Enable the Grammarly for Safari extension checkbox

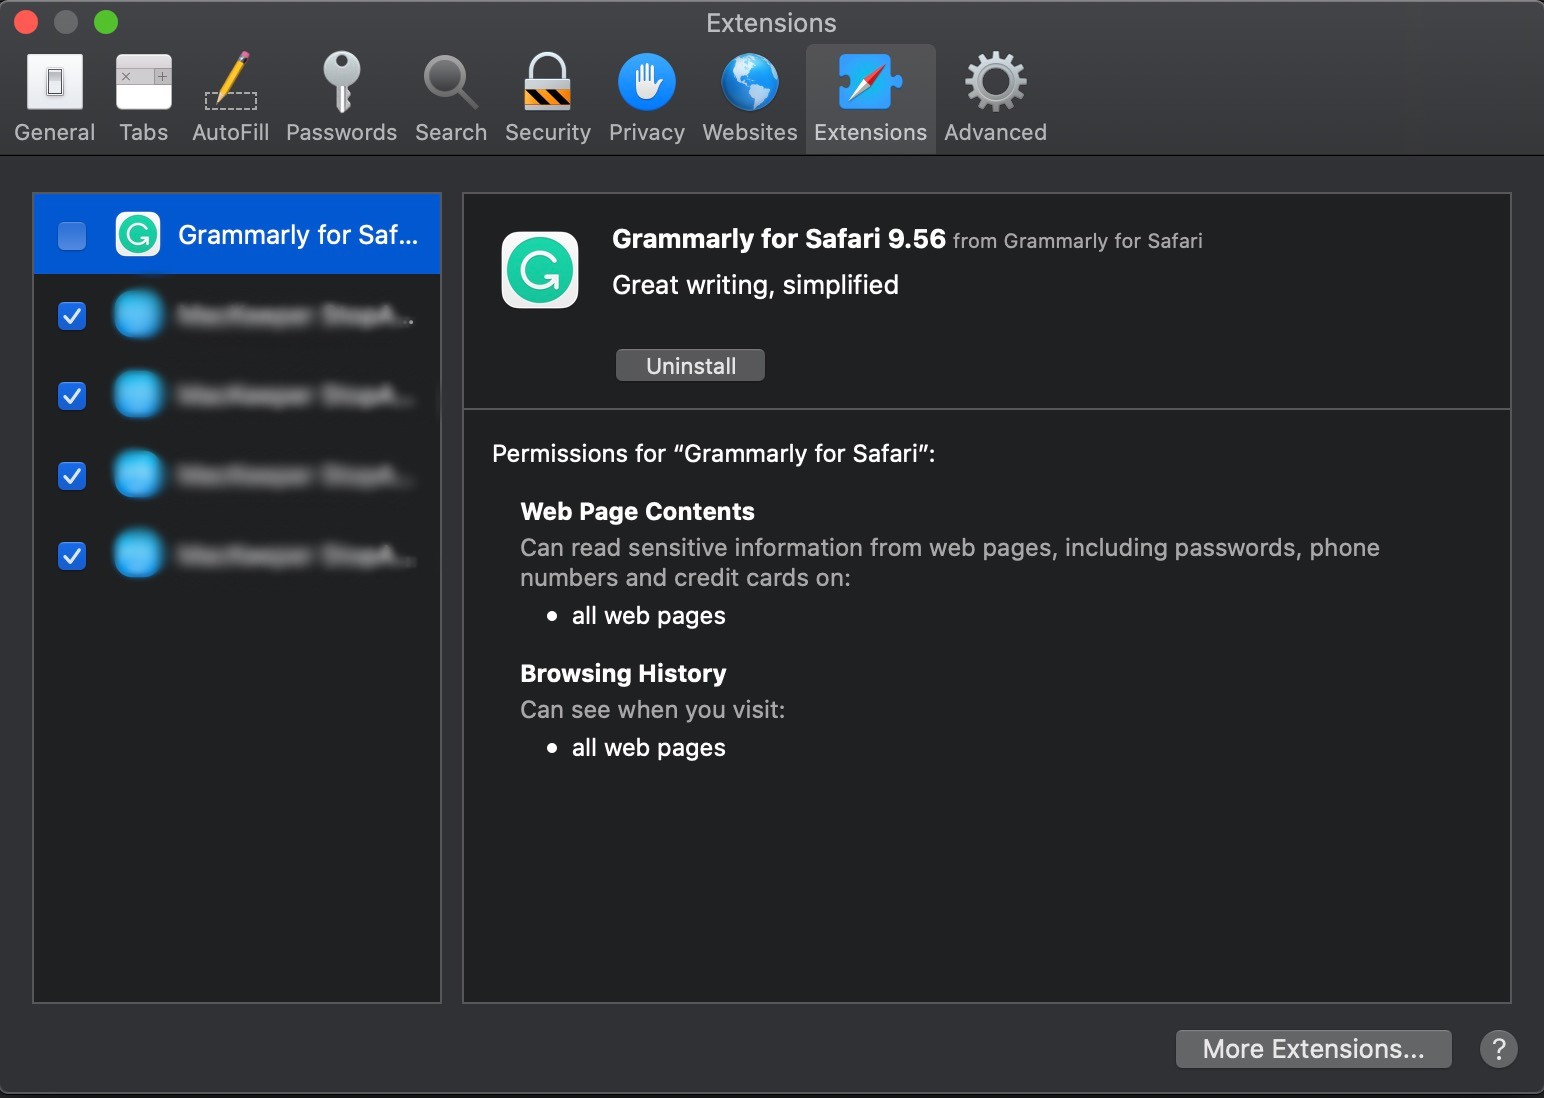pos(72,236)
